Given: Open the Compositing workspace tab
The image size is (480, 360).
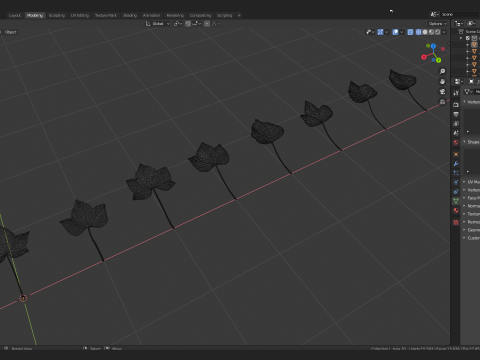Looking at the screenshot, I should pos(200,15).
